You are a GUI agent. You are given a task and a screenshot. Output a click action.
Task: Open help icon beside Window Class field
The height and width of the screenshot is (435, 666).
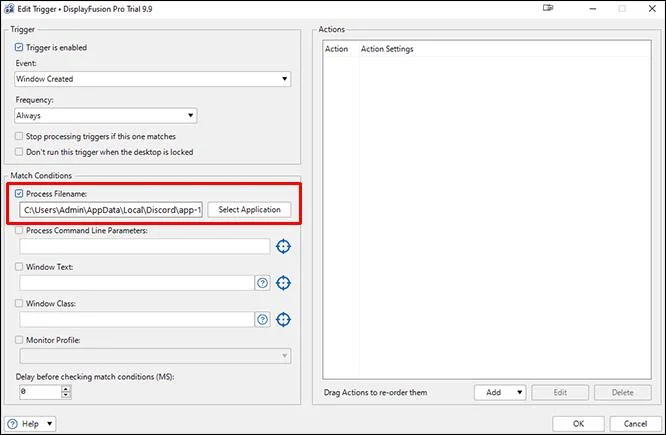click(262, 319)
